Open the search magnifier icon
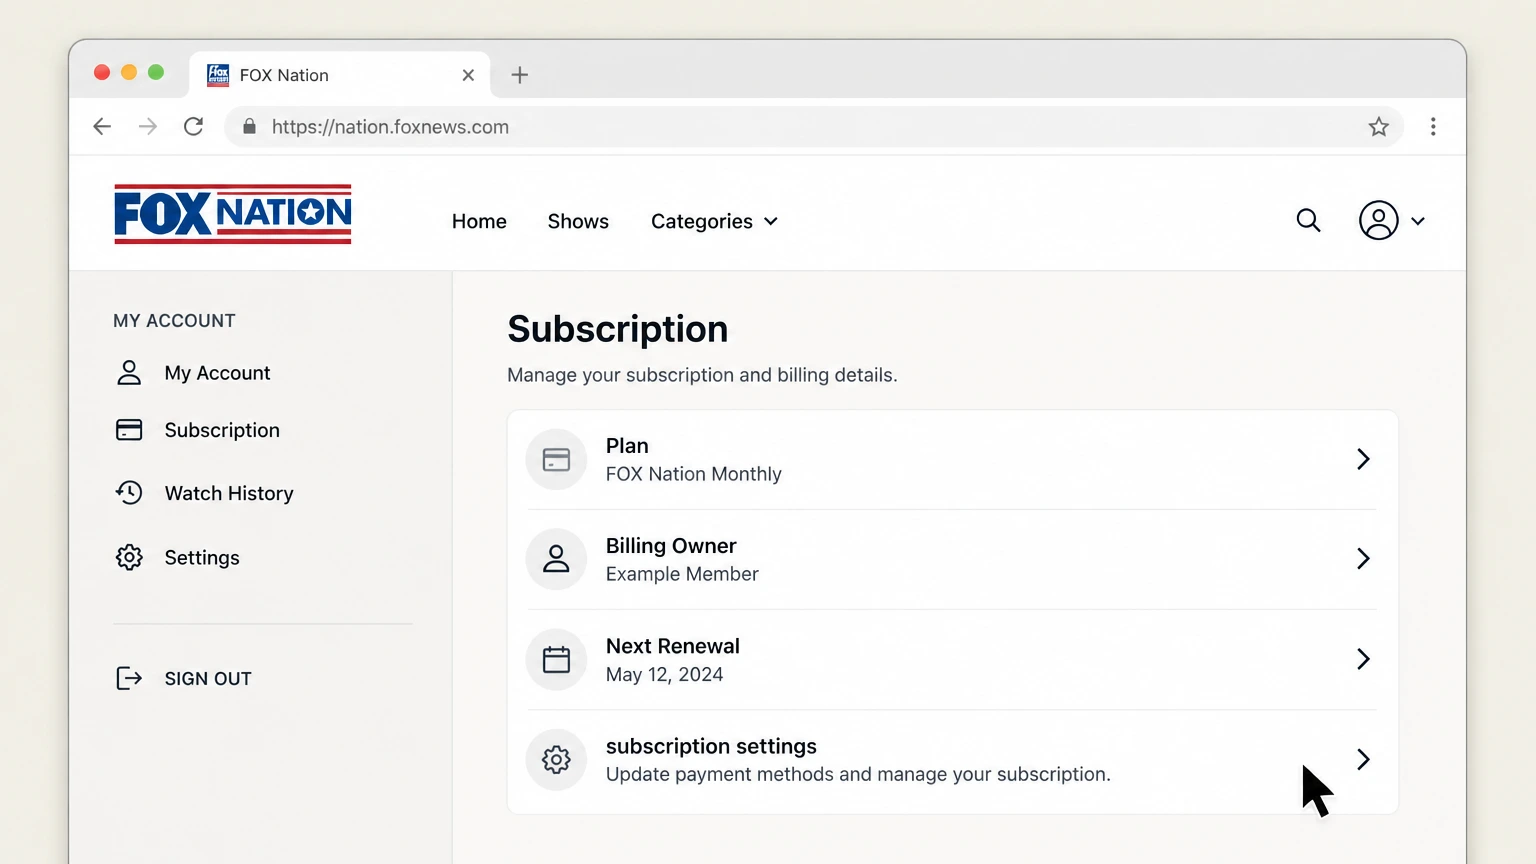Viewport: 1536px width, 864px height. click(1308, 220)
